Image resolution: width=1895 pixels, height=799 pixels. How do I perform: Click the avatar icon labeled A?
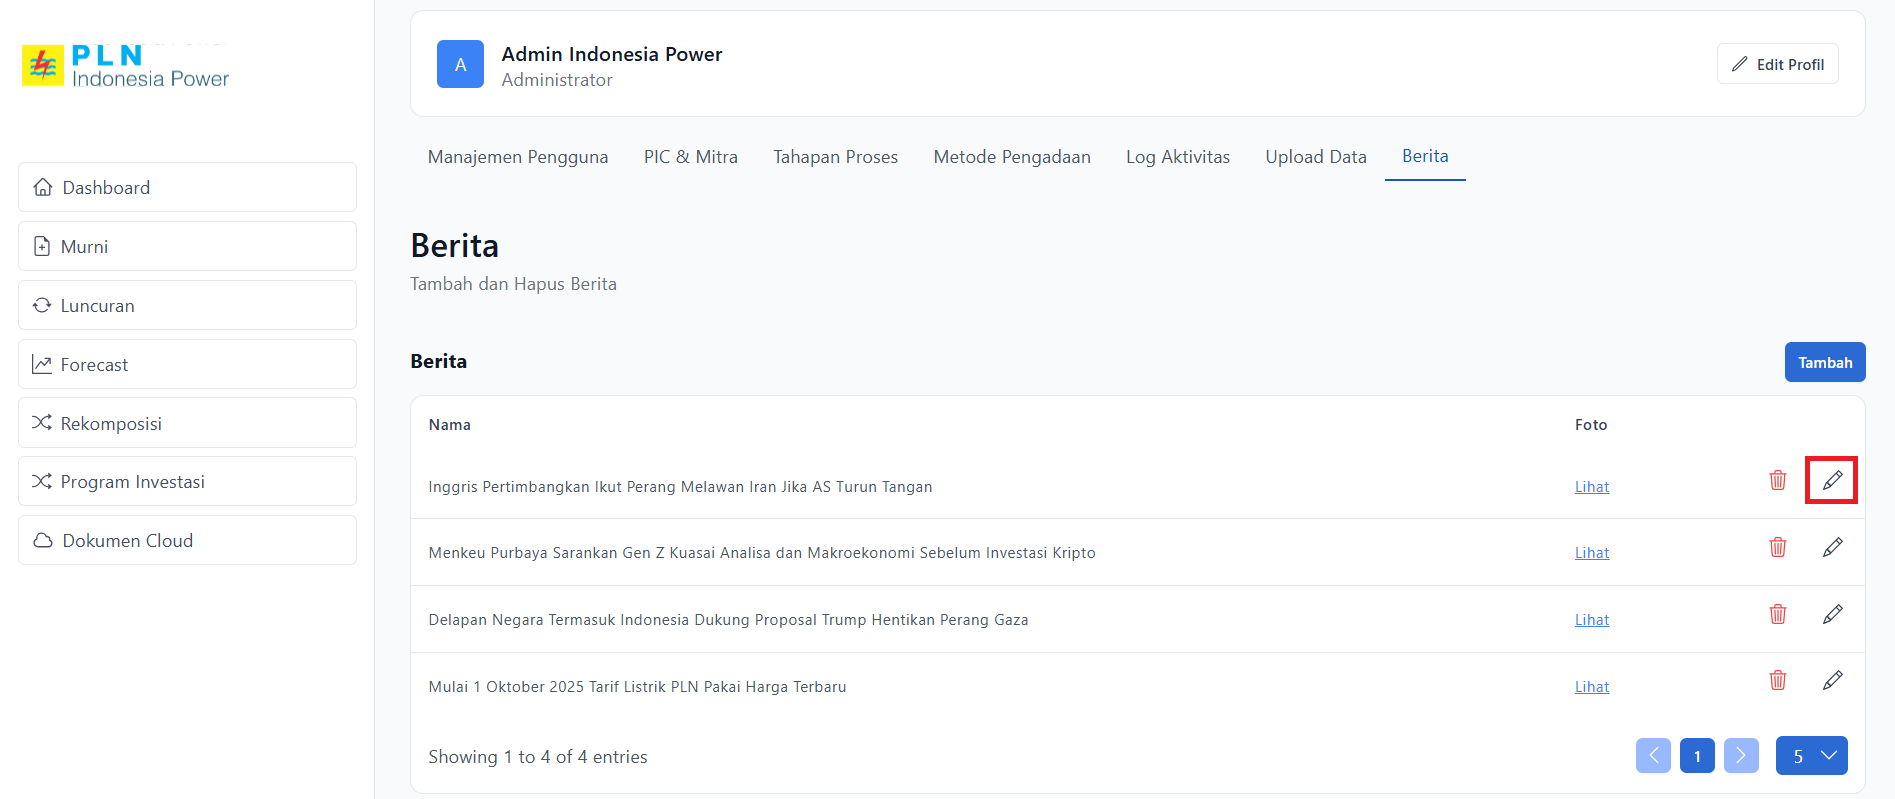[x=460, y=64]
